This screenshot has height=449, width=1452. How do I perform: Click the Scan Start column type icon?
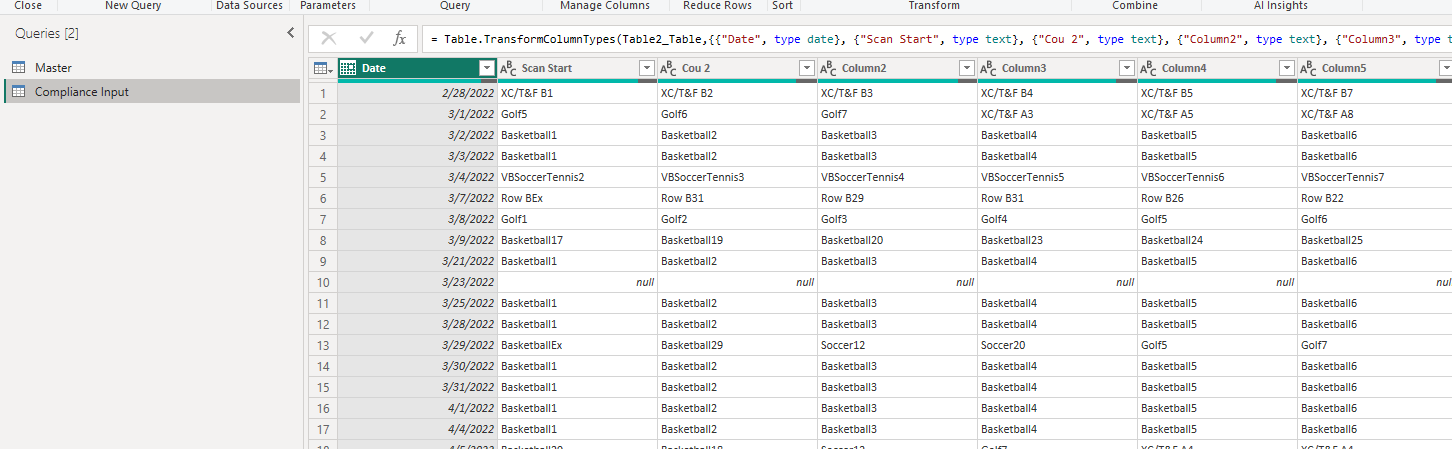point(508,68)
